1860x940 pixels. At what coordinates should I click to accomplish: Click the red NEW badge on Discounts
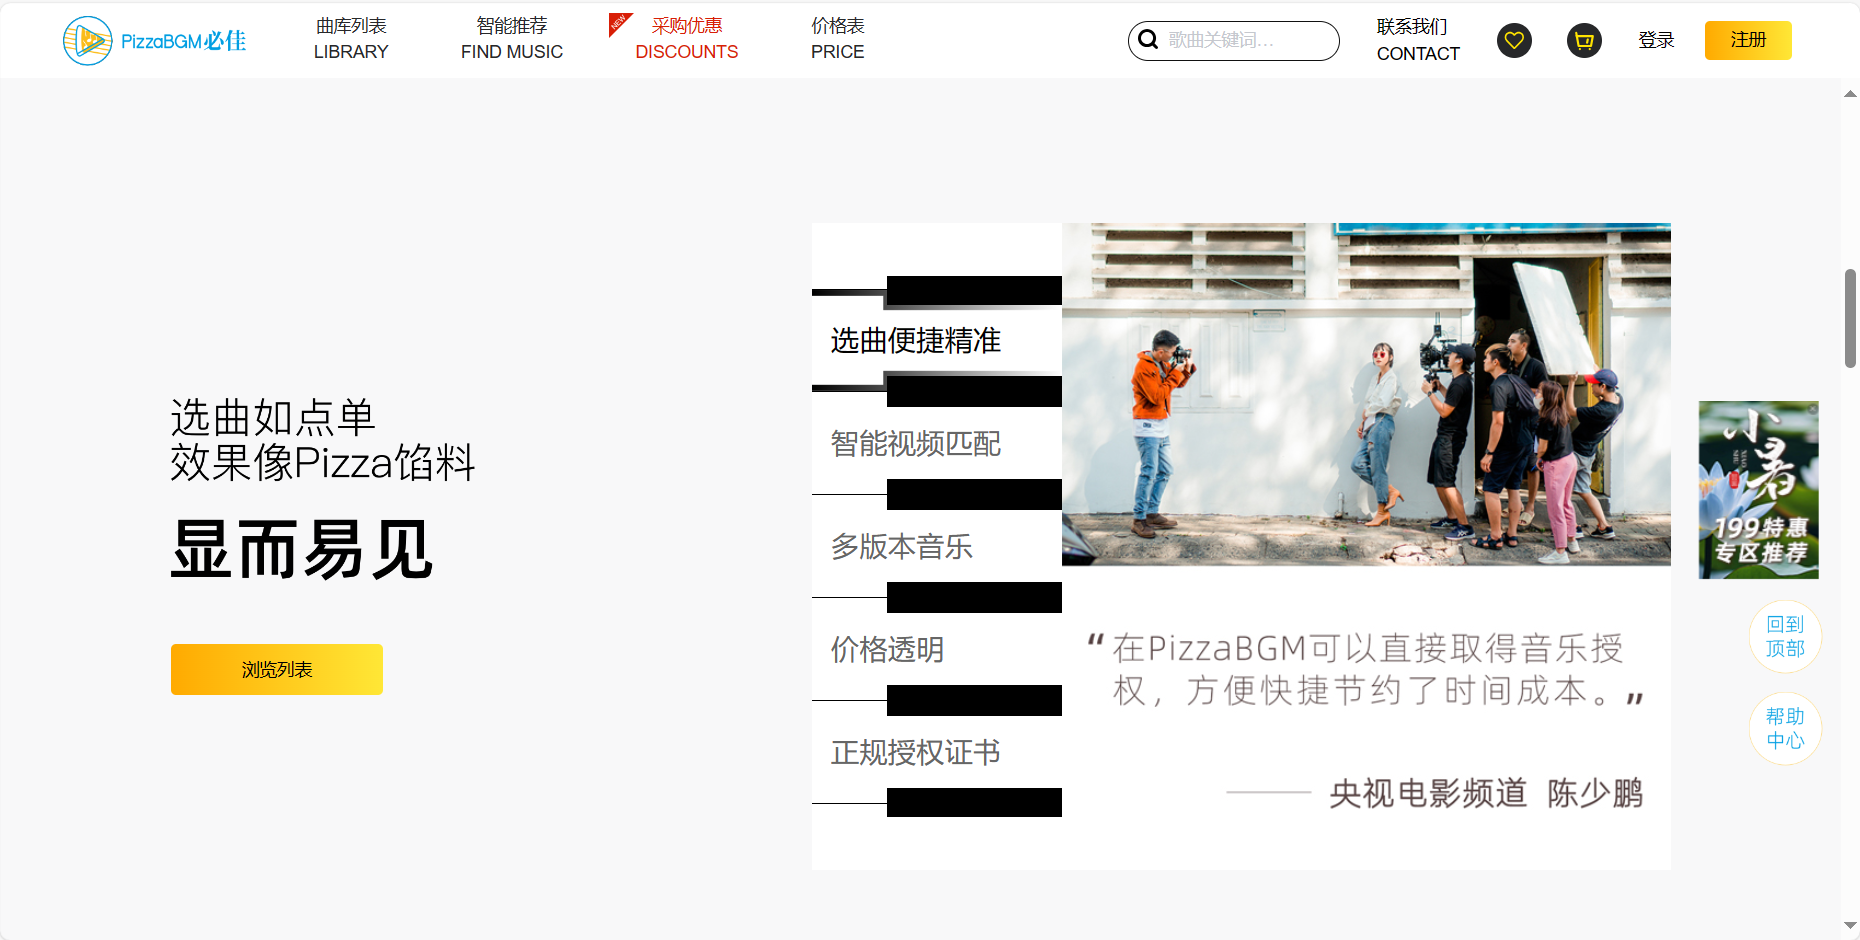(x=619, y=24)
